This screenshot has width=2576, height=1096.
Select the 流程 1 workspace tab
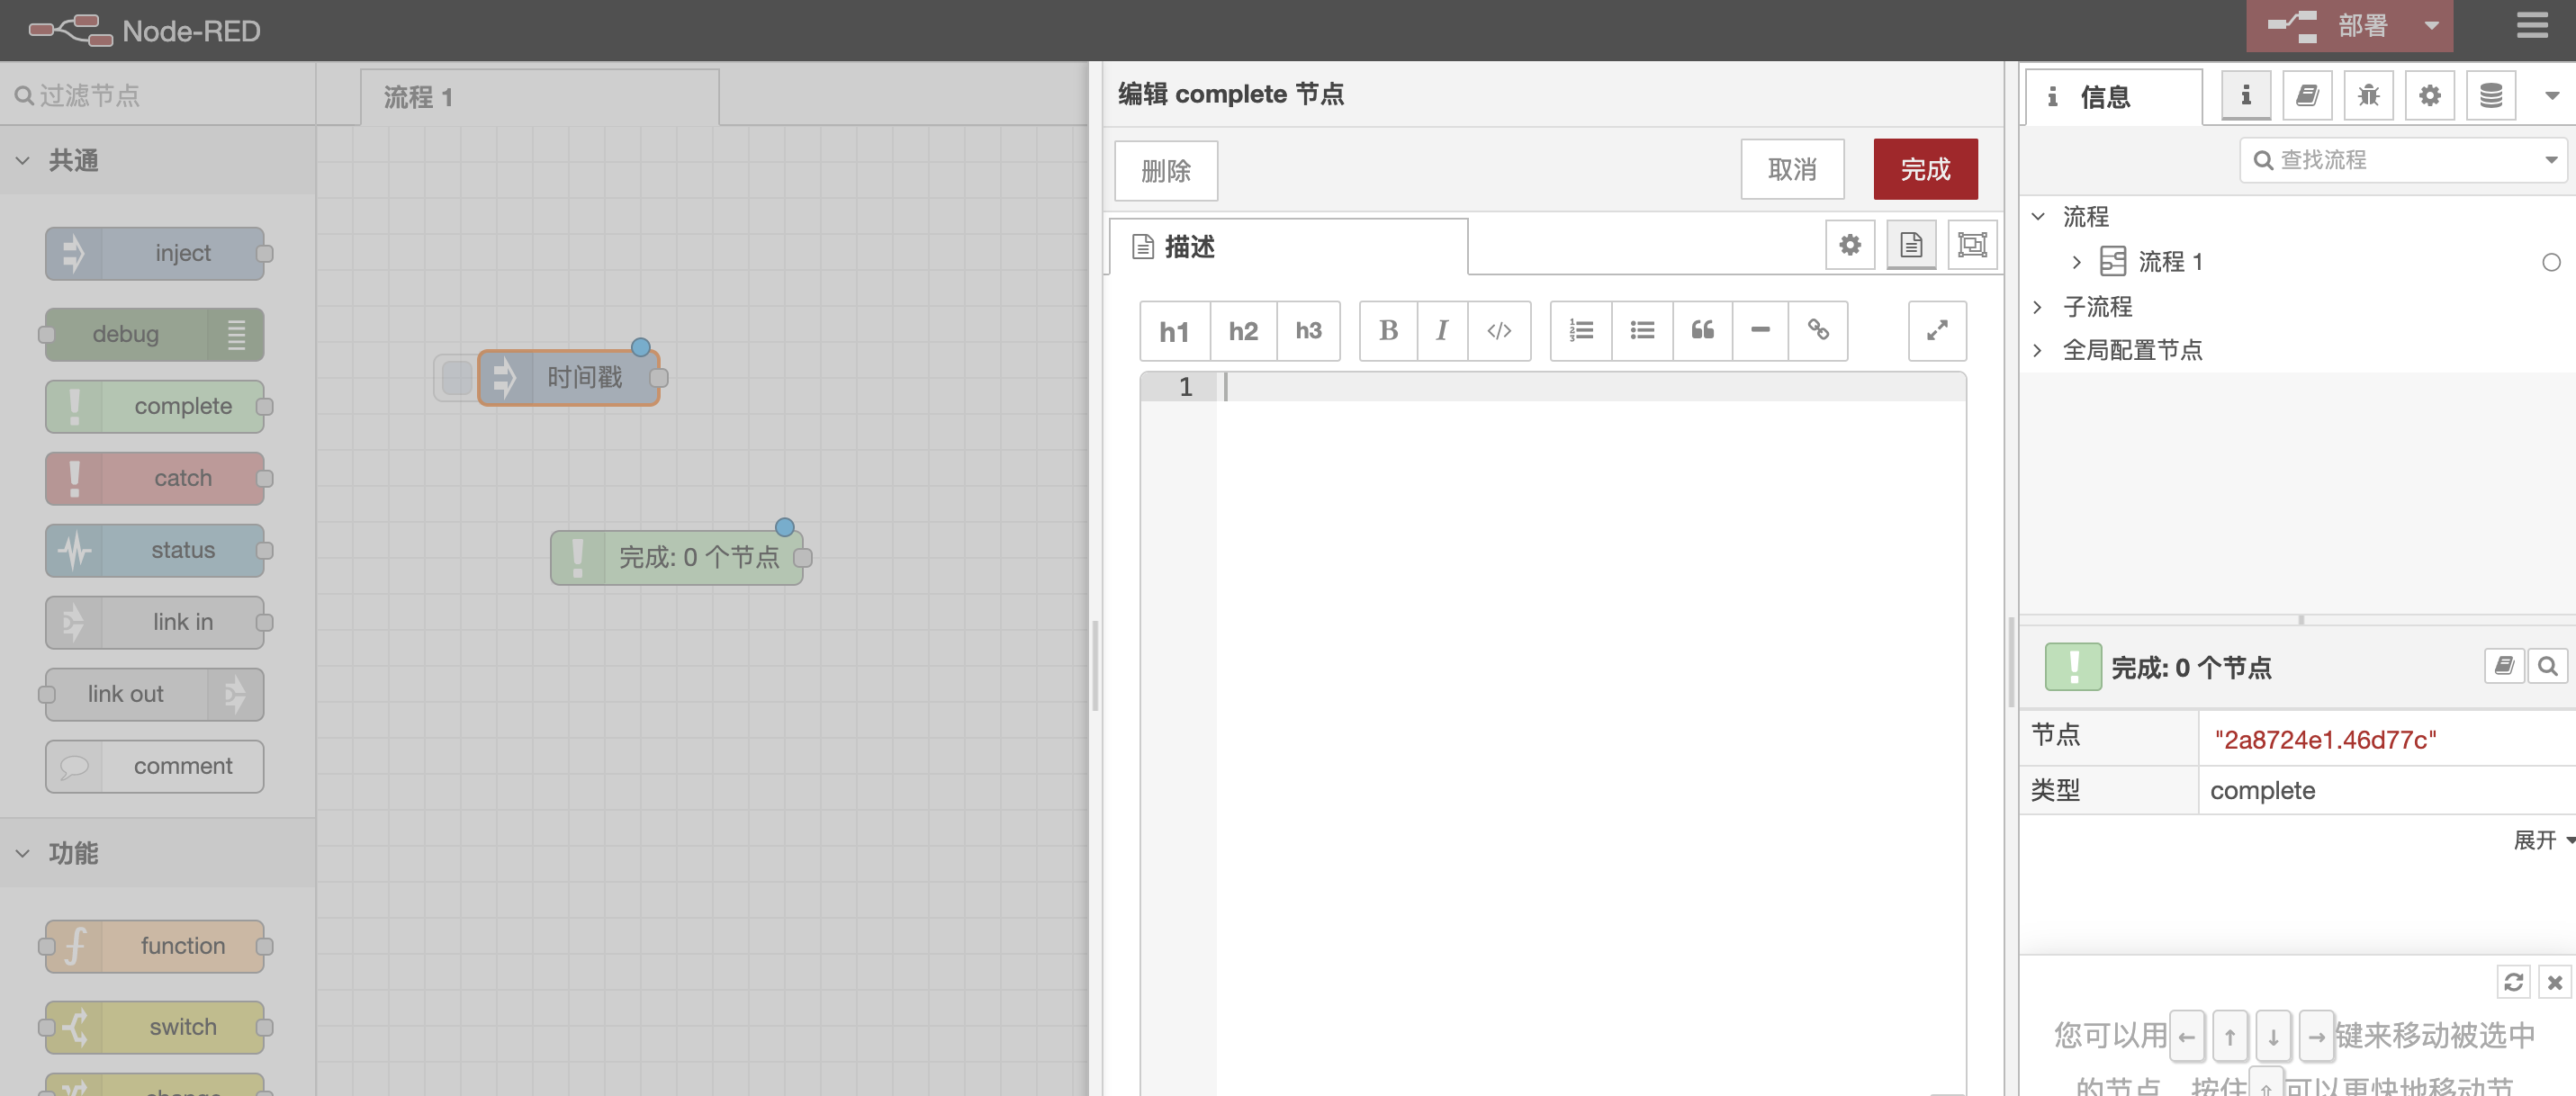point(539,97)
